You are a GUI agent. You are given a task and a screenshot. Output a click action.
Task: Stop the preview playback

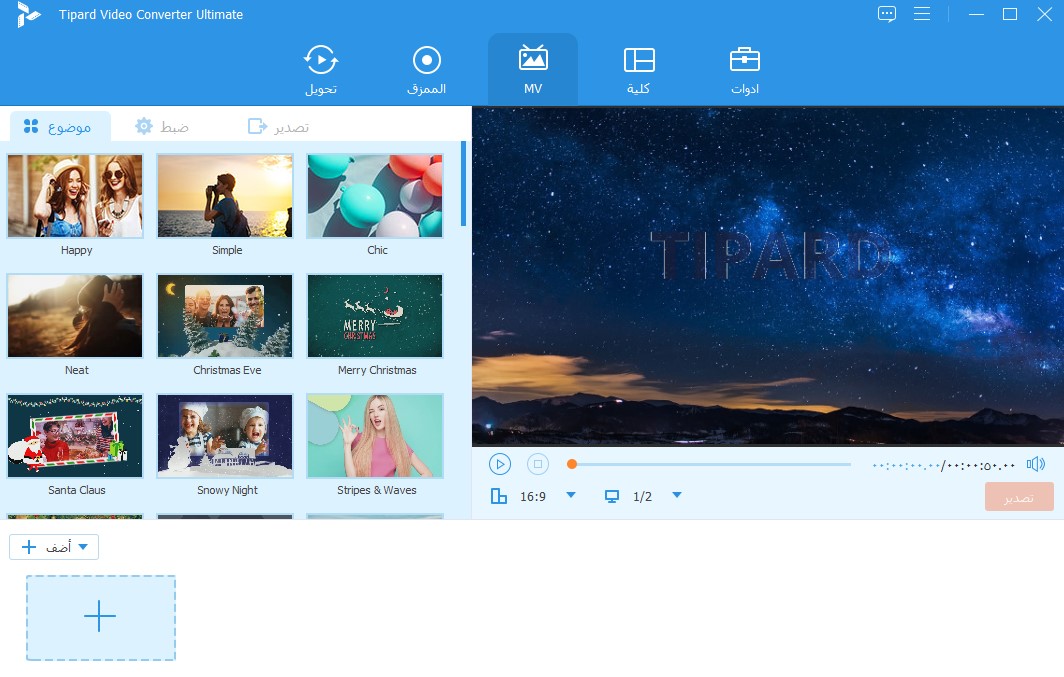pos(537,464)
